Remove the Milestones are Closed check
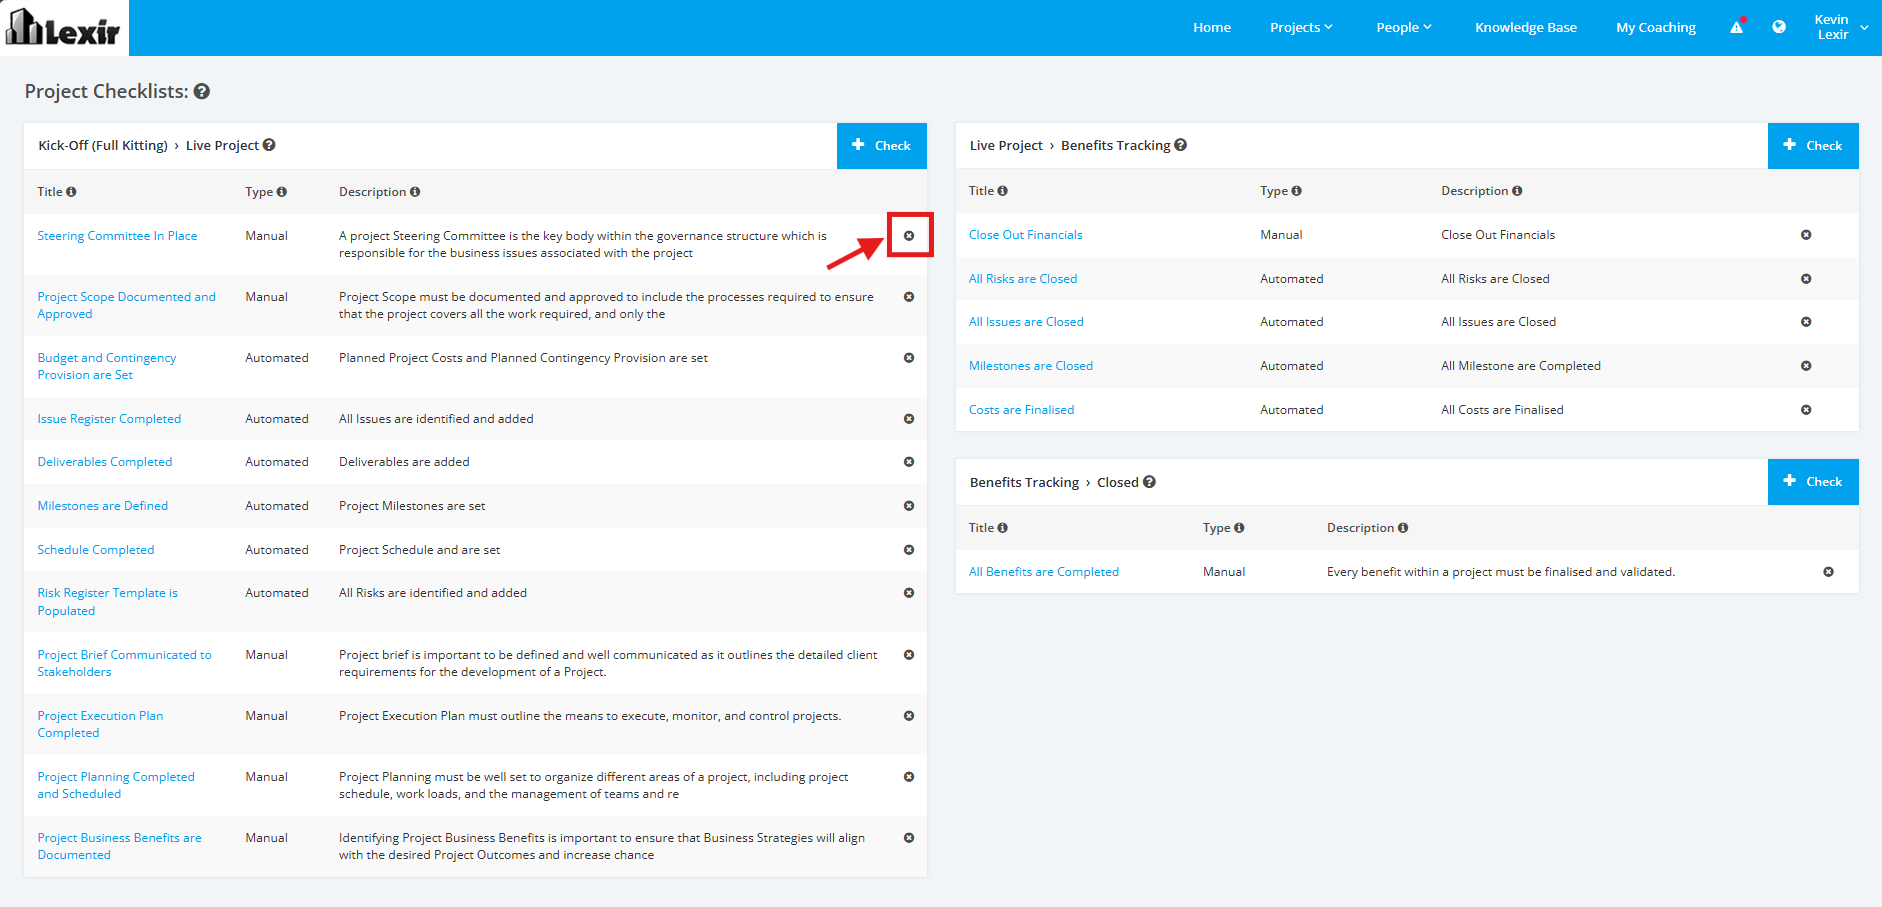Viewport: 1882px width, 907px height. (x=1806, y=366)
